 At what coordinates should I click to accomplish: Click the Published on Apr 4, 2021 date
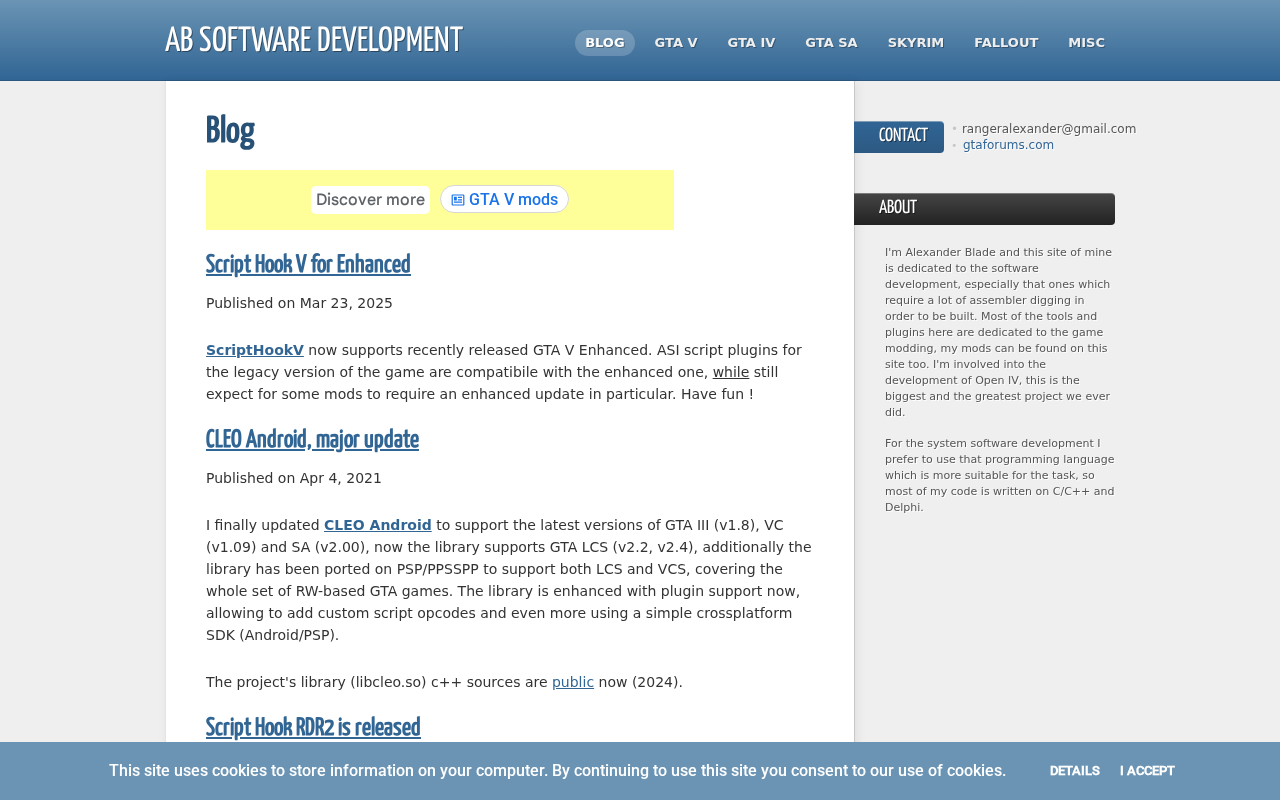294,478
